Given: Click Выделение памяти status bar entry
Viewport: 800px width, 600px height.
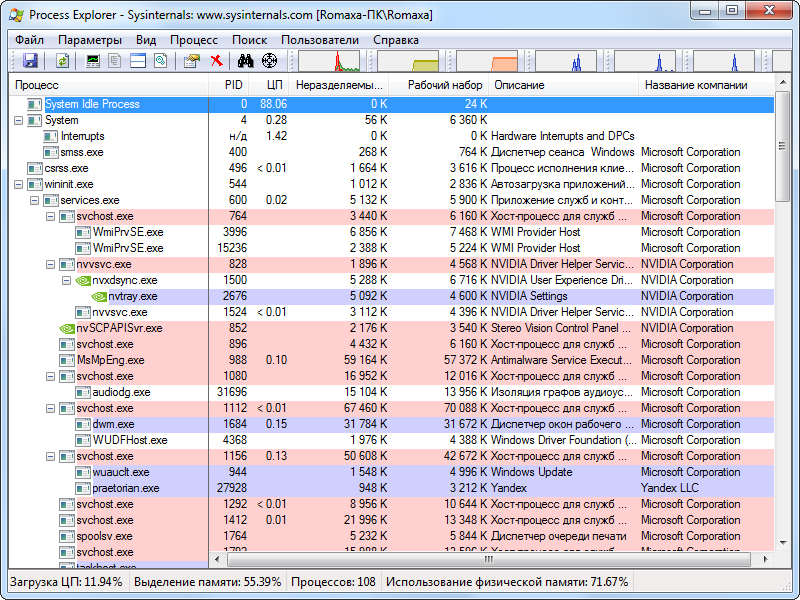Looking at the screenshot, I should point(207,582).
